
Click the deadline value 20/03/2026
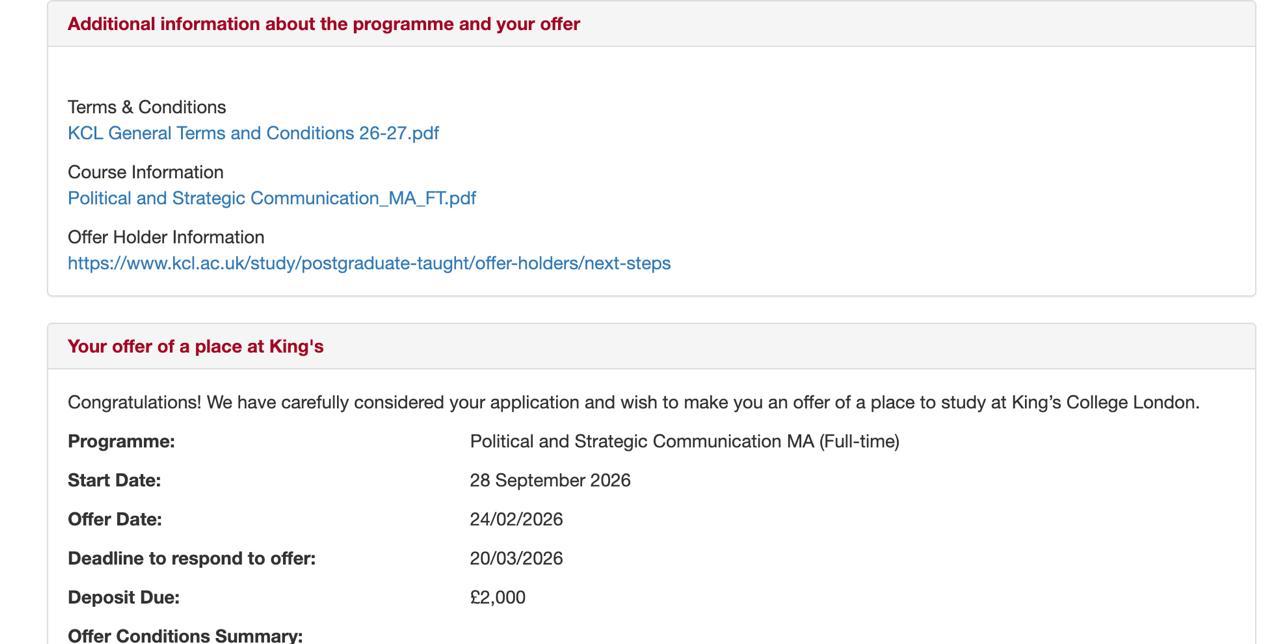516,558
